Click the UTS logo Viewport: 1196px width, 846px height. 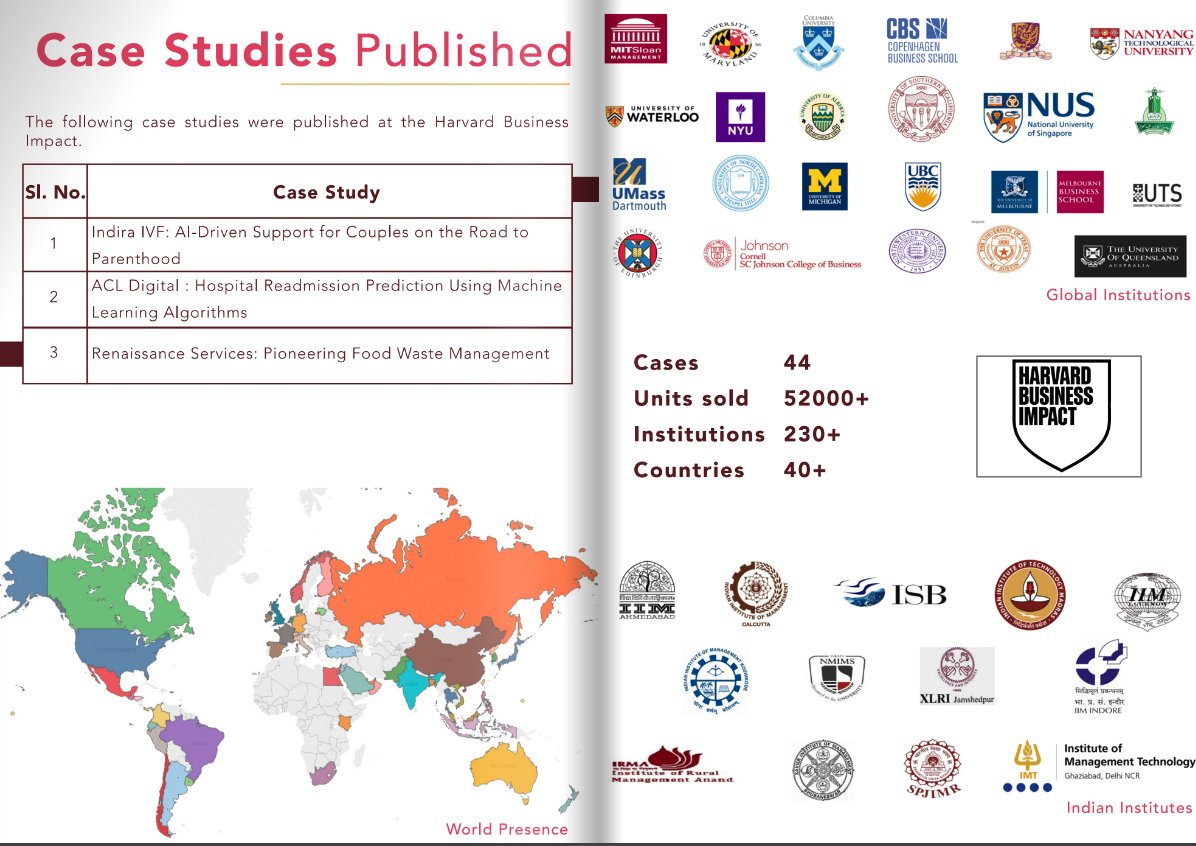(1157, 195)
